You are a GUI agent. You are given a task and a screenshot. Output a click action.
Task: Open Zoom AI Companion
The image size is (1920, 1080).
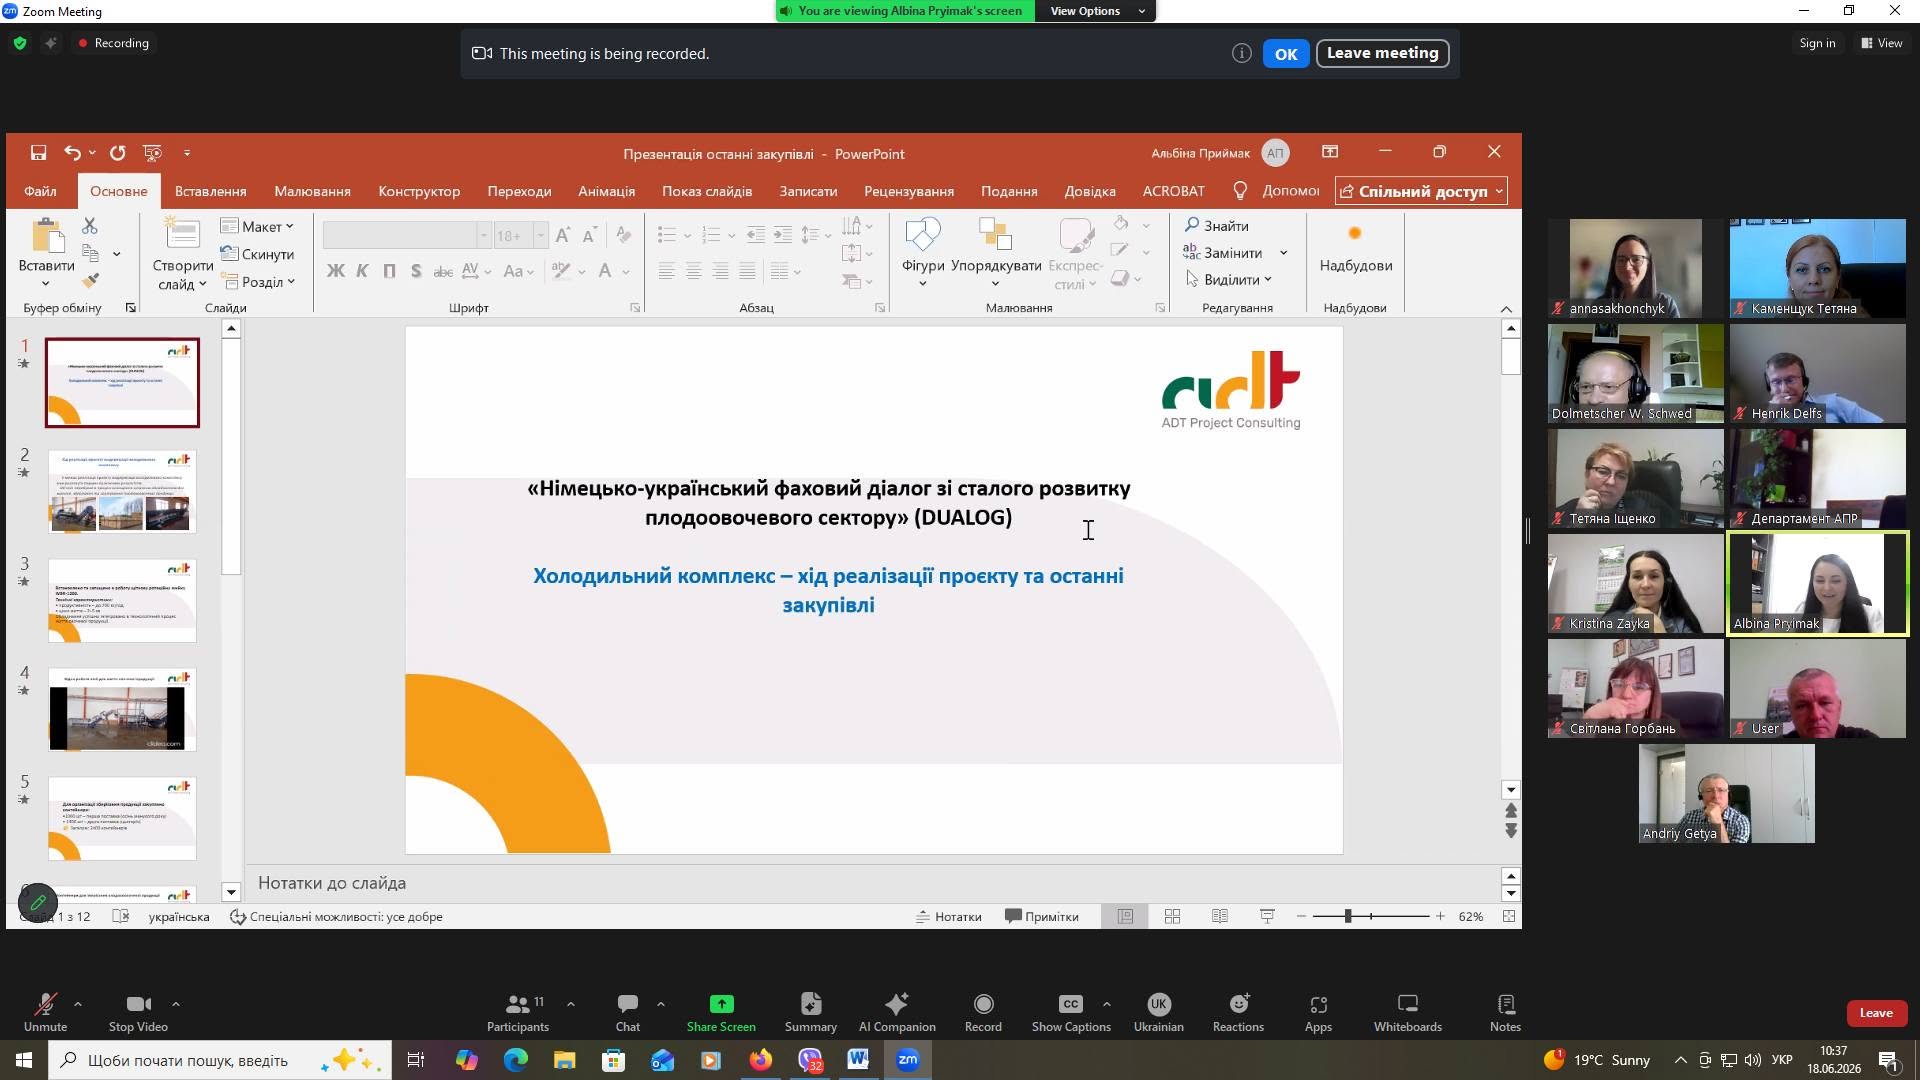point(897,1012)
